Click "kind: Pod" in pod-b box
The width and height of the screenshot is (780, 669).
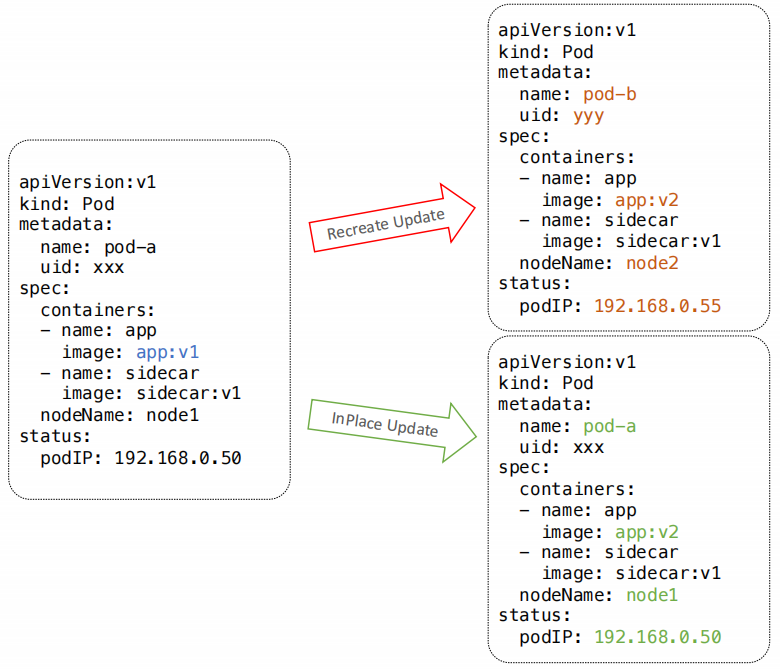pyautogui.click(x=546, y=52)
